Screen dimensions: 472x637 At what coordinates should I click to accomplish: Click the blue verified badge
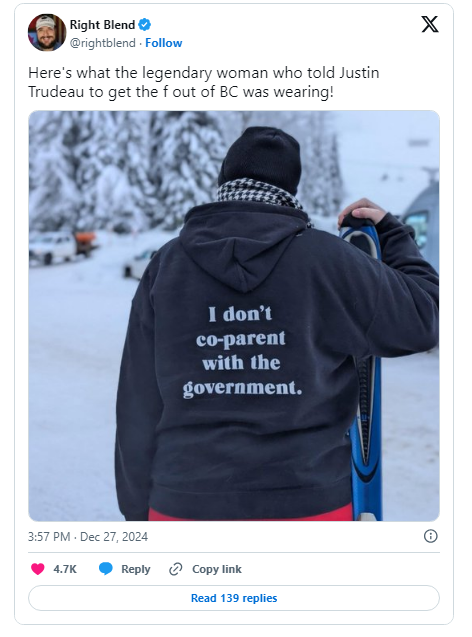click(145, 25)
